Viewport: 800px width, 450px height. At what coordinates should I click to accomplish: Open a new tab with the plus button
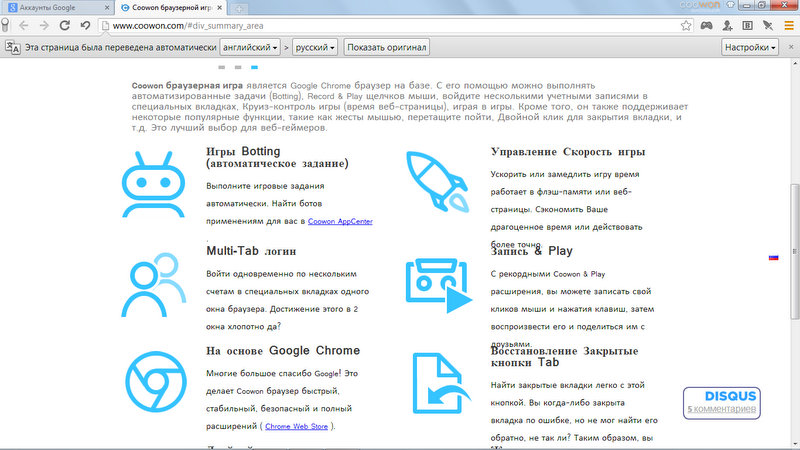coord(239,8)
